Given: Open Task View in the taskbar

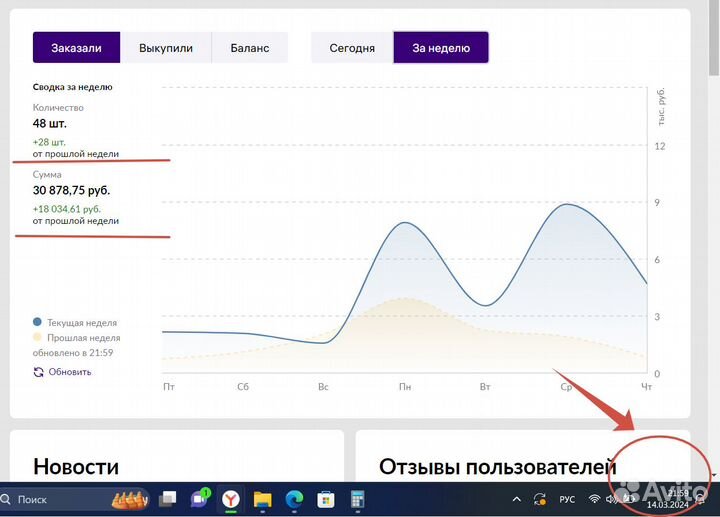Looking at the screenshot, I should coord(169,498).
